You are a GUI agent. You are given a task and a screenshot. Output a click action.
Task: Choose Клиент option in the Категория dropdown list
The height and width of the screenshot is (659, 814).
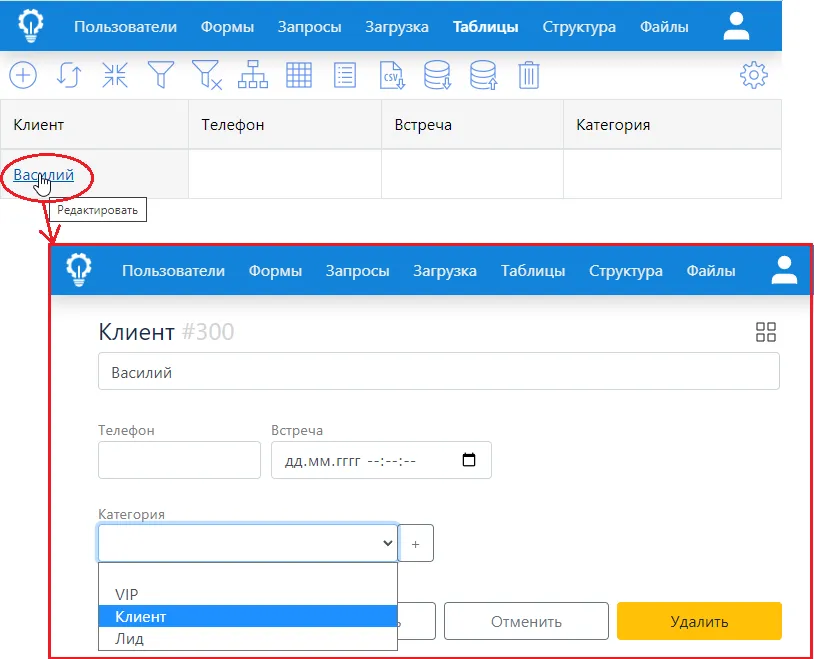(248, 616)
